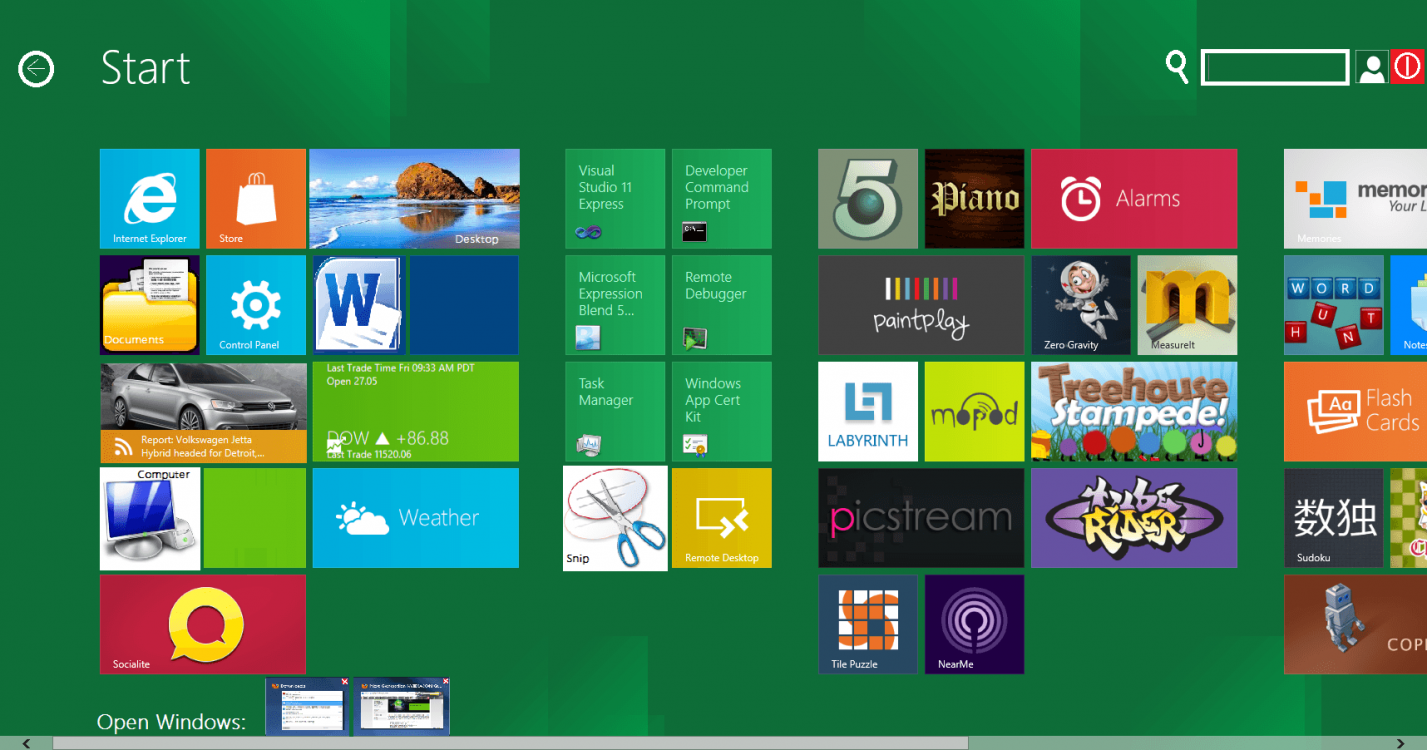
Task: Open the Memories tile
Action: pos(1355,199)
